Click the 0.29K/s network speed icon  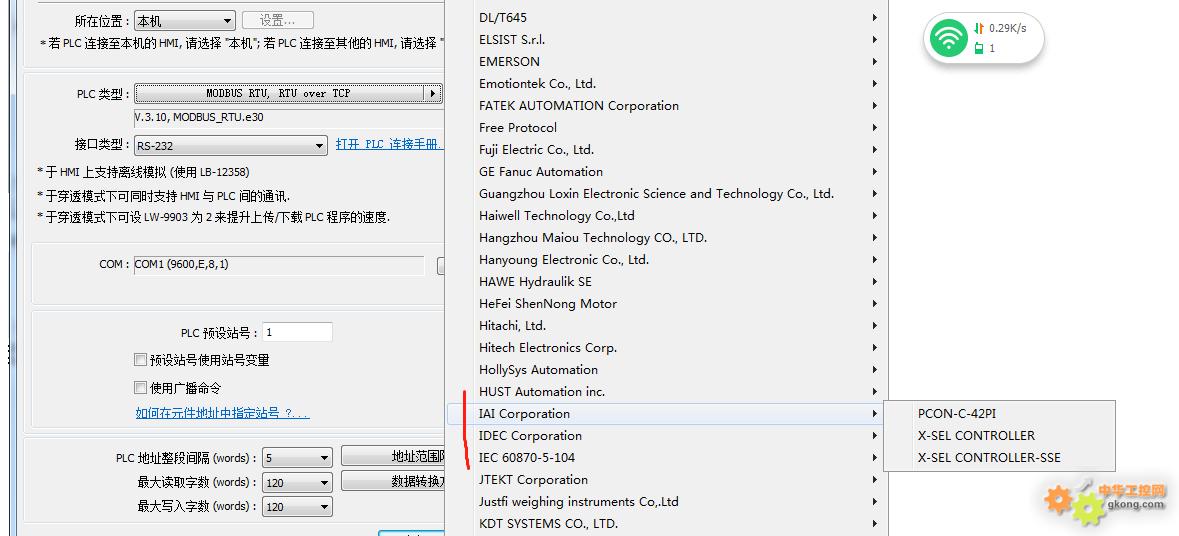tap(979, 29)
